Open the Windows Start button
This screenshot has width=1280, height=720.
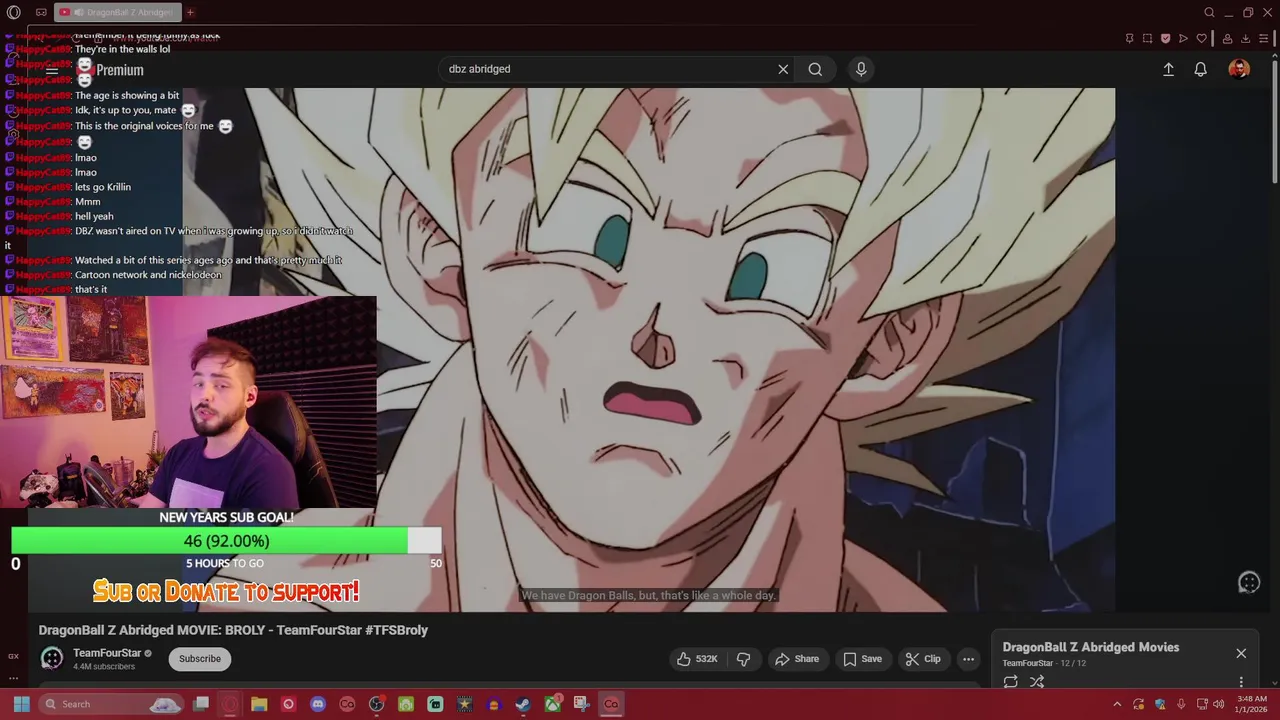point(21,704)
